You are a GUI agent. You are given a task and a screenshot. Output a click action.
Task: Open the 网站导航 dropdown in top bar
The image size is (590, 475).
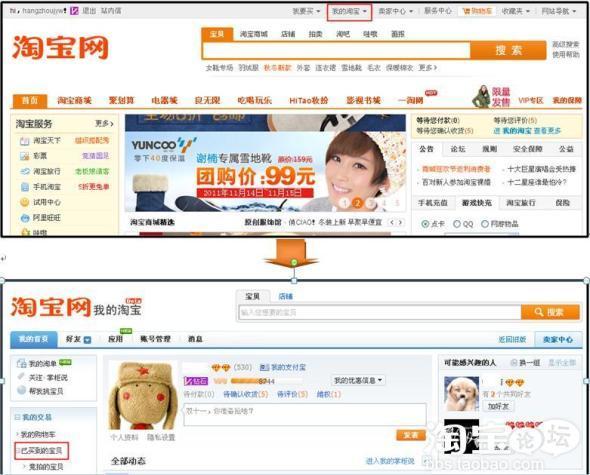coord(559,11)
